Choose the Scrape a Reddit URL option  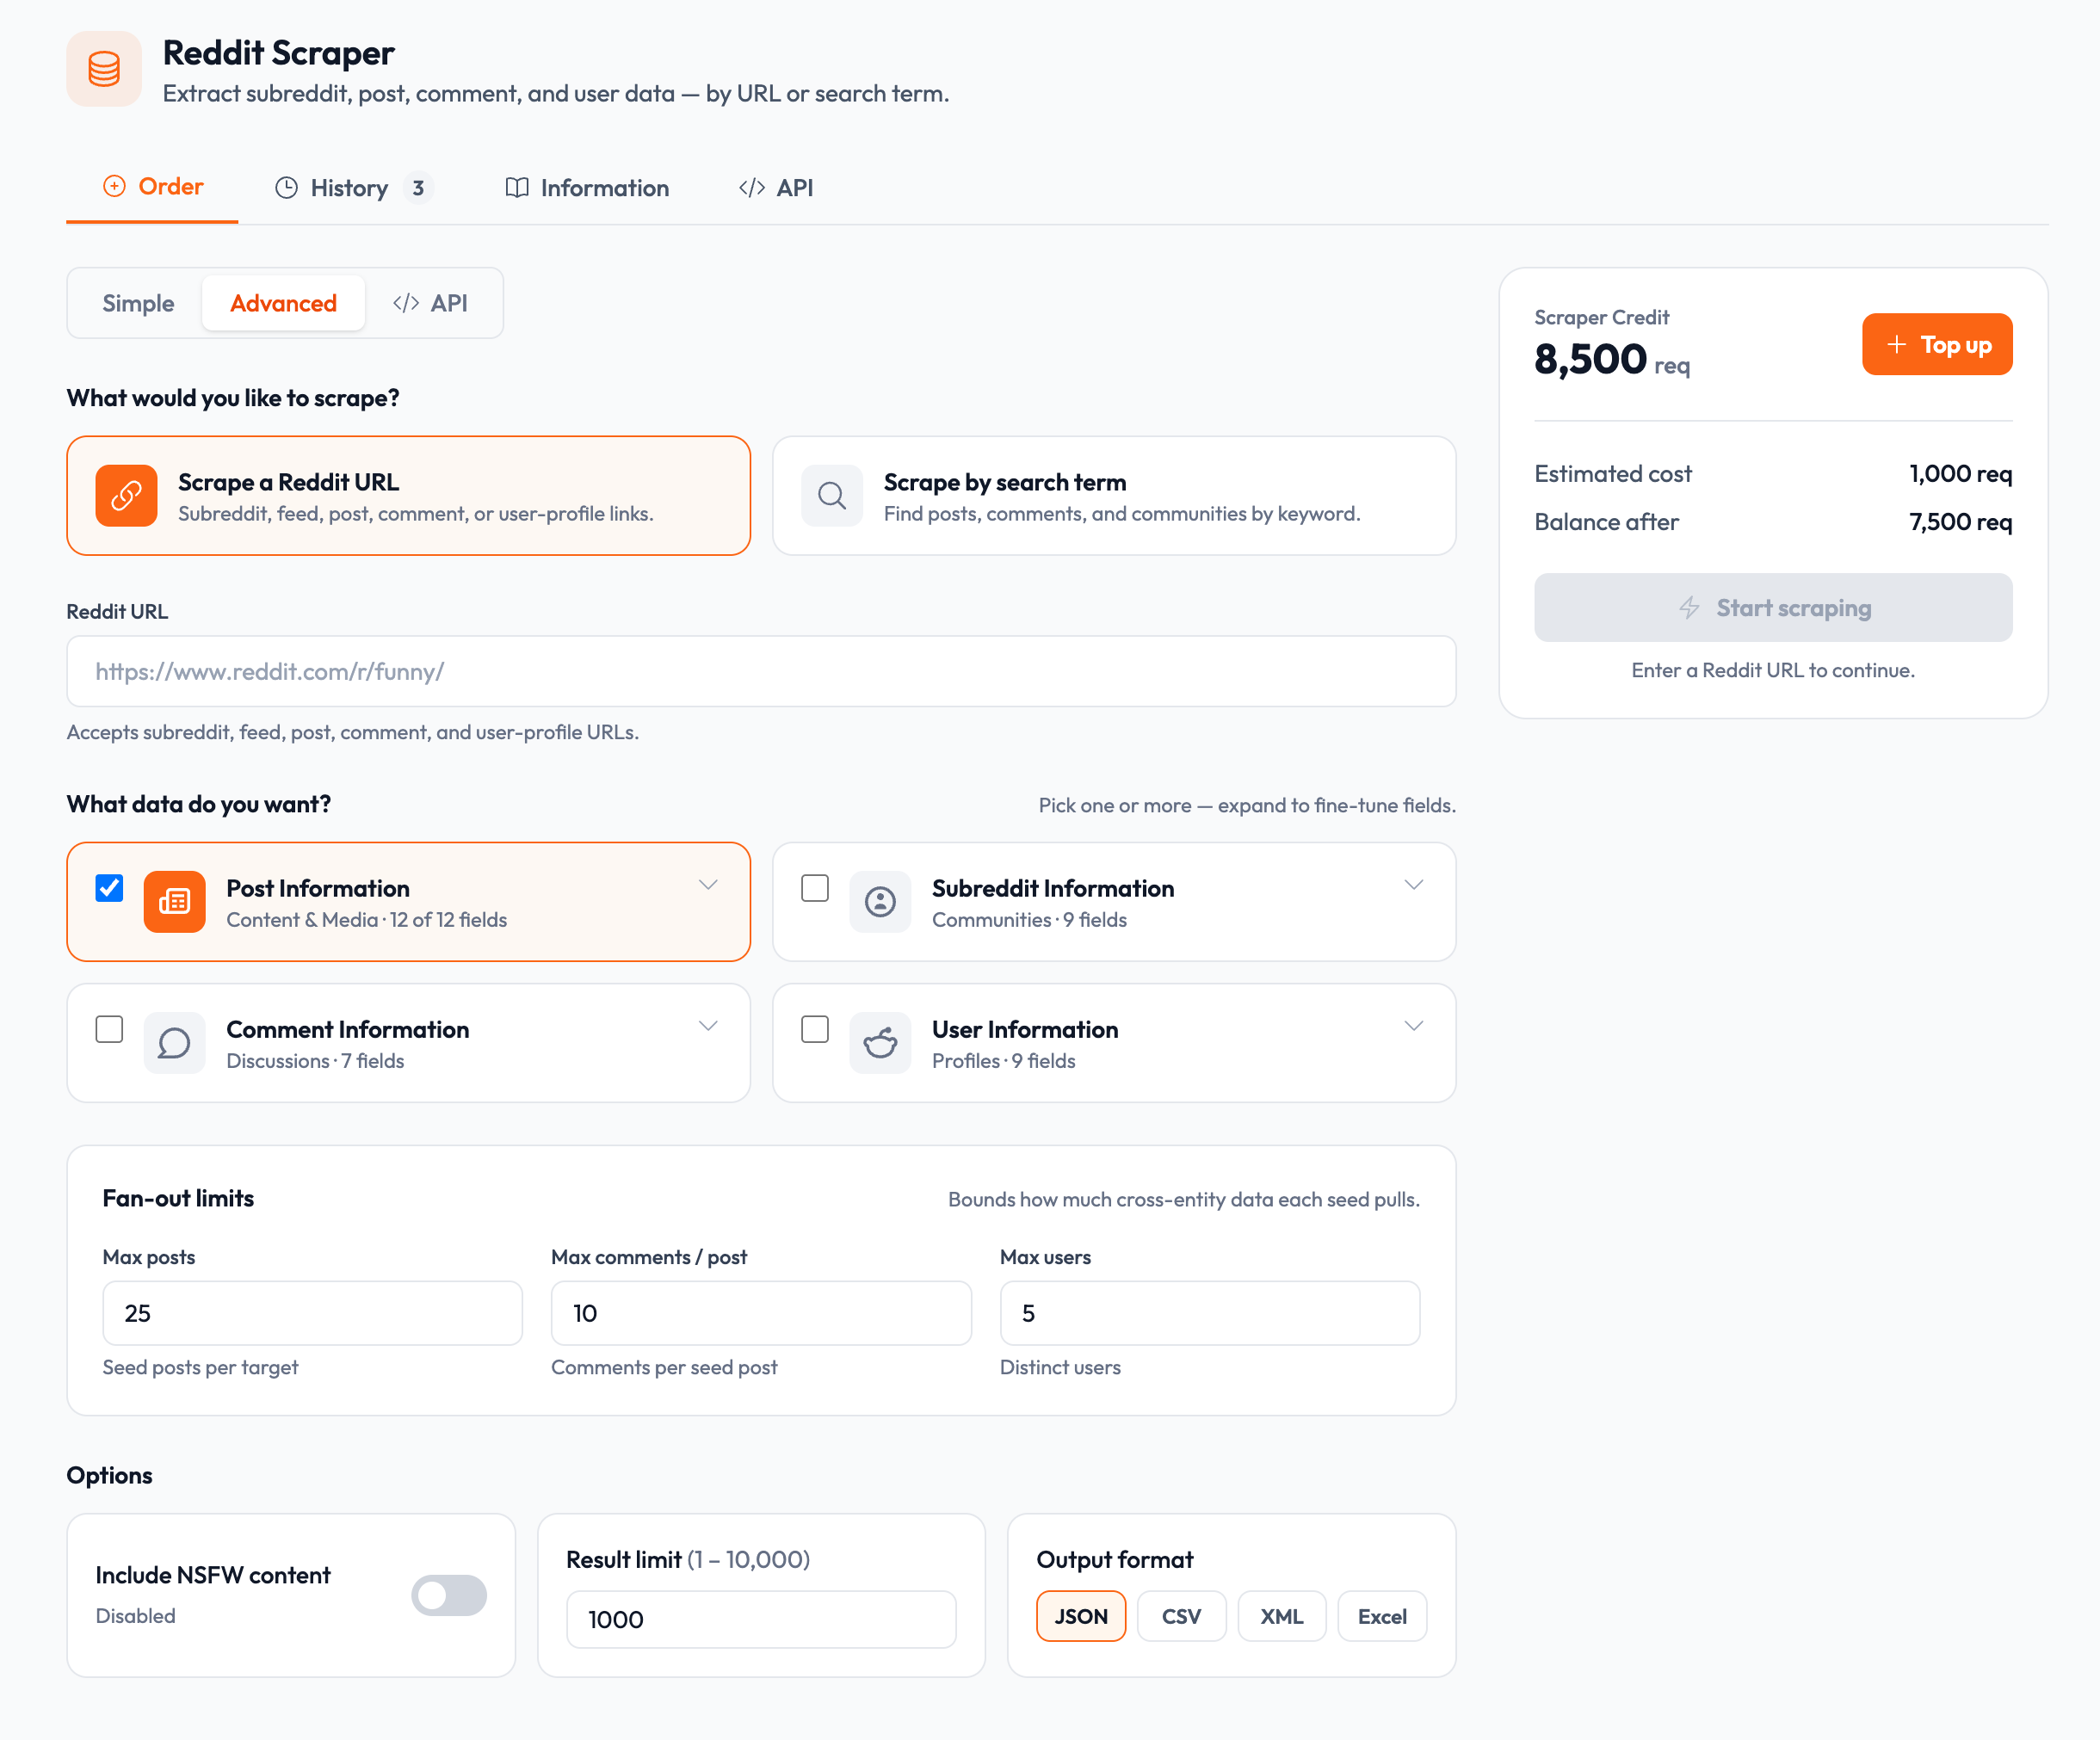409,496
